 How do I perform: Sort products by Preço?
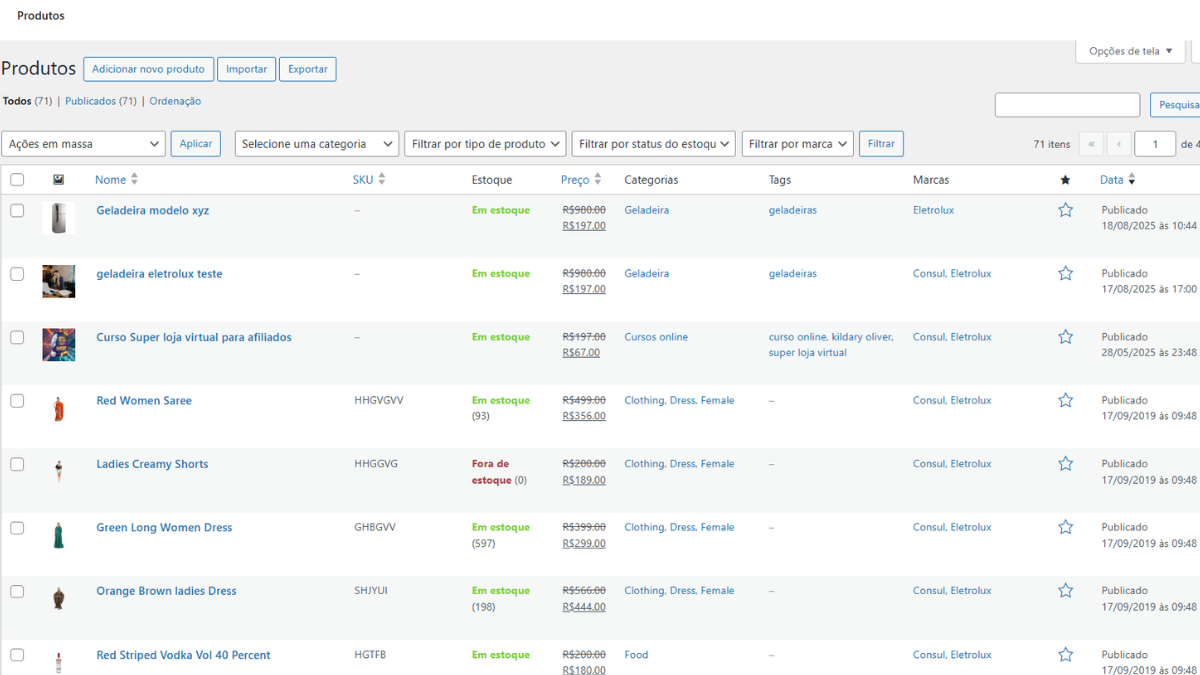[x=577, y=179]
